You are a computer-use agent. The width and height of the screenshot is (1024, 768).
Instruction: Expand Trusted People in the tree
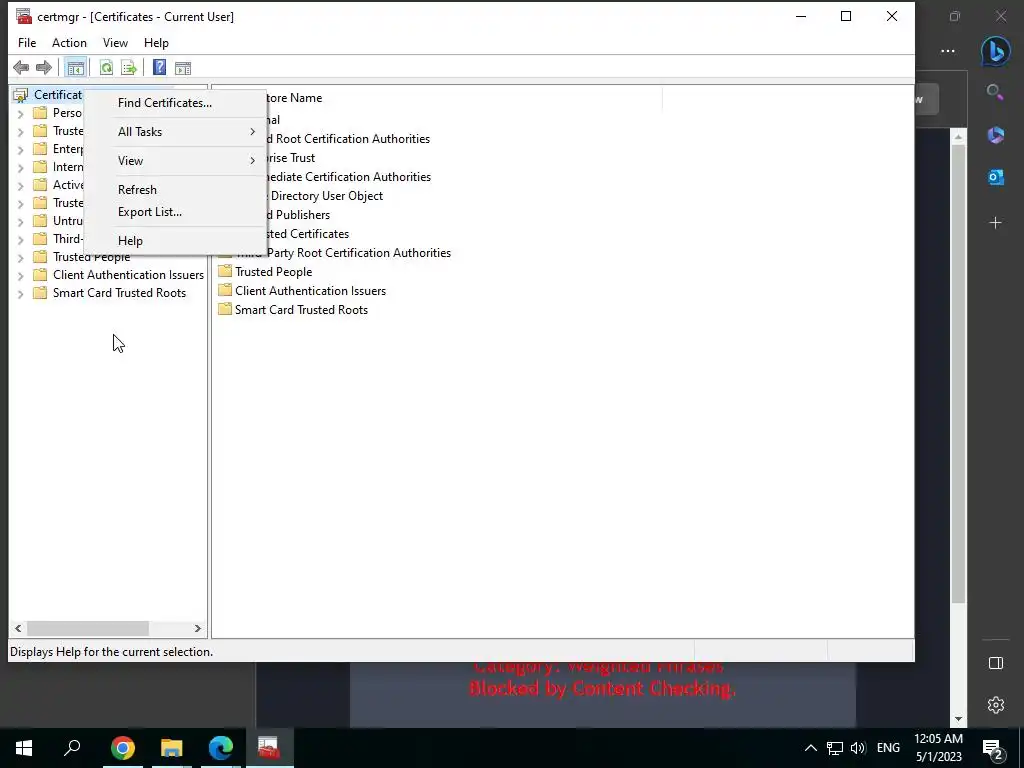click(x=20, y=258)
